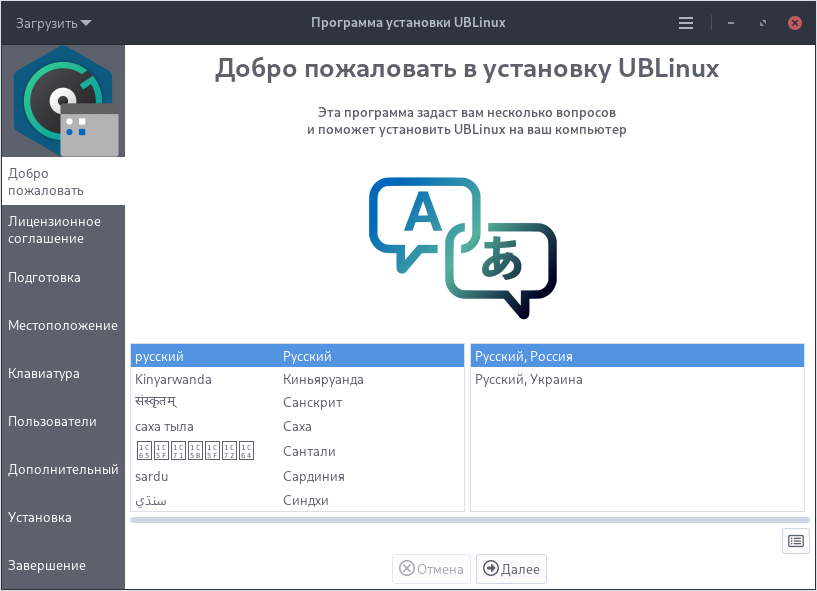This screenshot has width=817, height=591.
Task: Close the UBLinux installer window
Action: click(795, 23)
